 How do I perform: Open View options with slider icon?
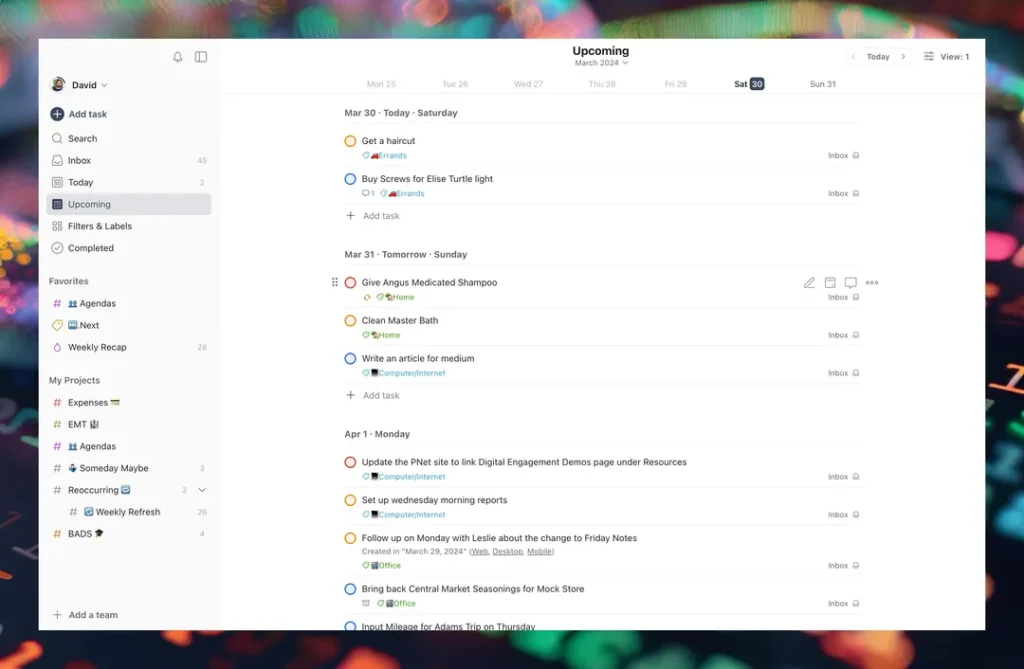pyautogui.click(x=945, y=57)
